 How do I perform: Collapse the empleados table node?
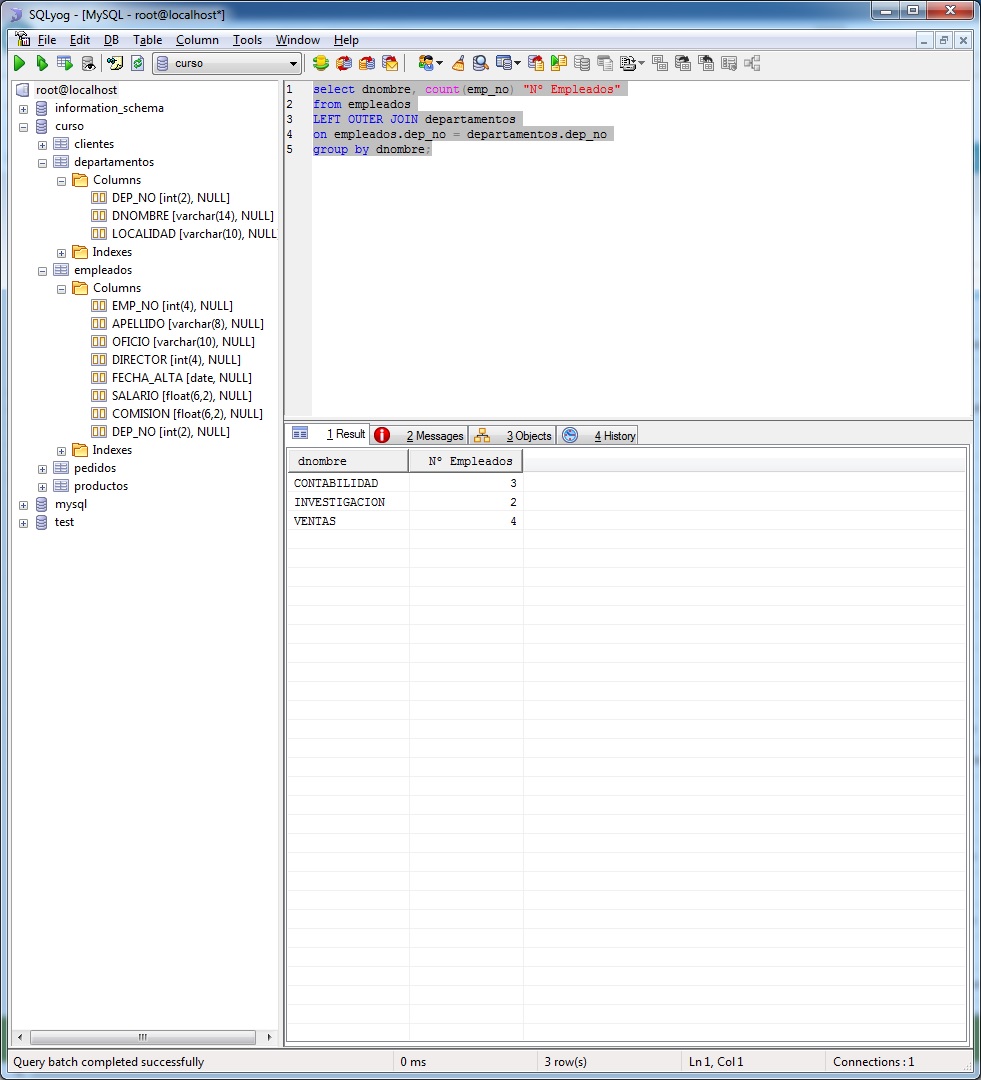coord(42,271)
